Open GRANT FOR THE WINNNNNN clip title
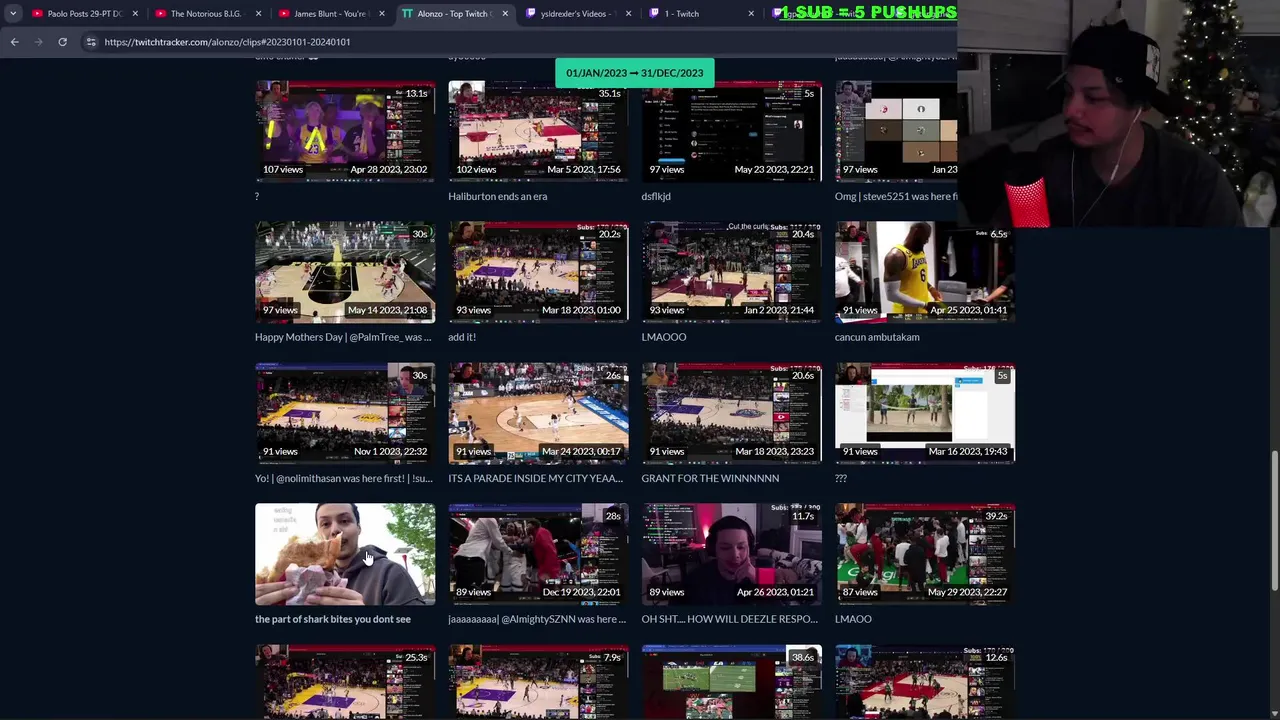 (710, 479)
